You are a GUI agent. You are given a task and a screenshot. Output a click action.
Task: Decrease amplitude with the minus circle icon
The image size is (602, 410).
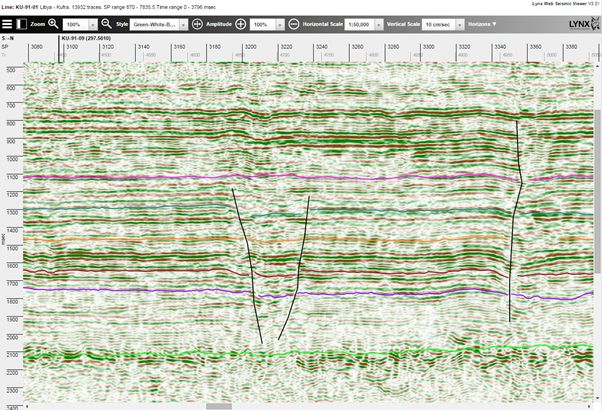pyautogui.click(x=294, y=24)
